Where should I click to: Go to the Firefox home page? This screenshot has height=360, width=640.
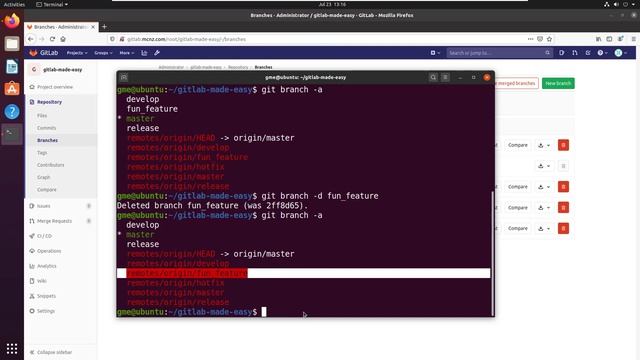click(63, 39)
